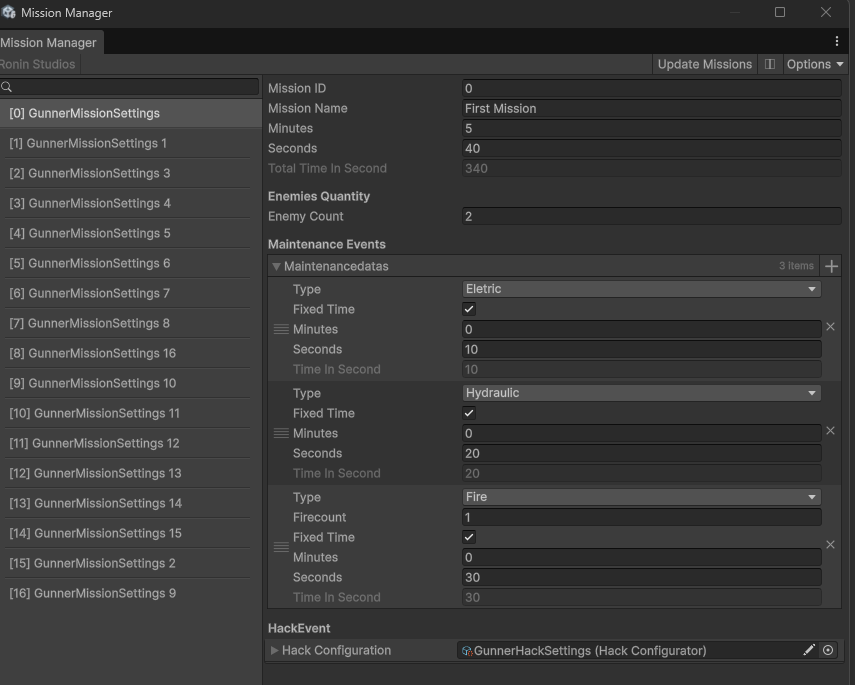The image size is (855, 685).
Task: Toggle Fixed Time for Fire event
Action: pyautogui.click(x=469, y=537)
